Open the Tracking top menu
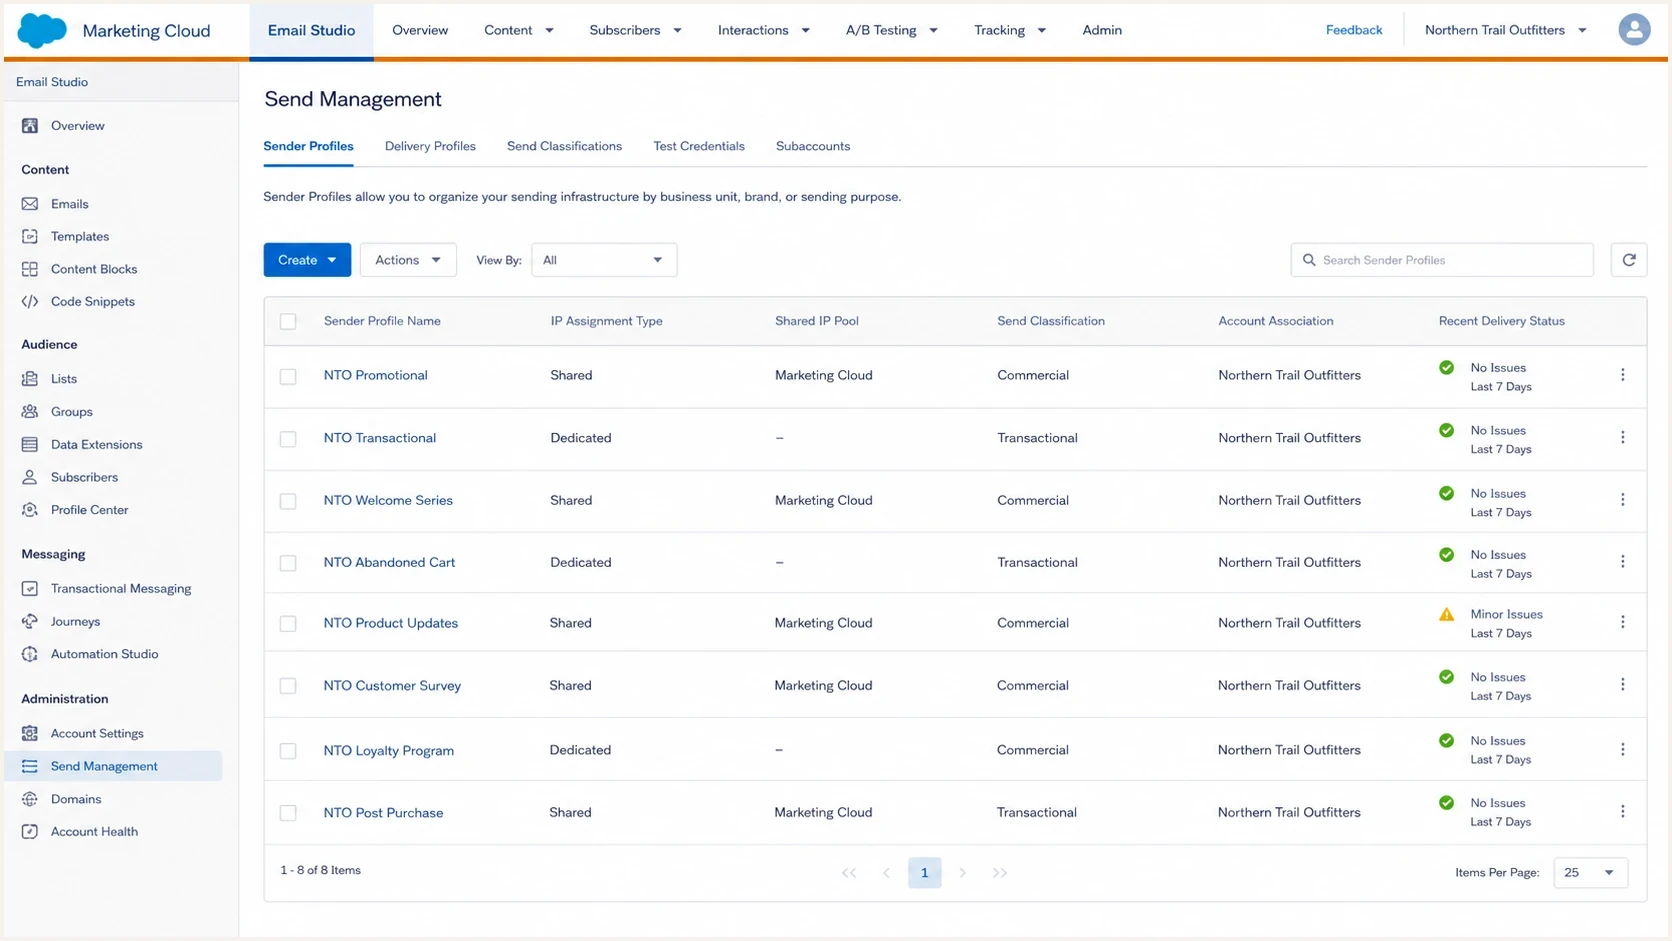Image resolution: width=1672 pixels, height=941 pixels. coord(1010,30)
